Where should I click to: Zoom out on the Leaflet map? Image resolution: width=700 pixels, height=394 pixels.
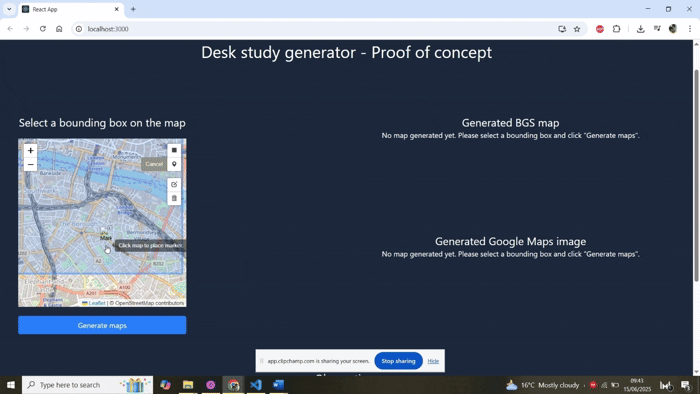[x=30, y=164]
